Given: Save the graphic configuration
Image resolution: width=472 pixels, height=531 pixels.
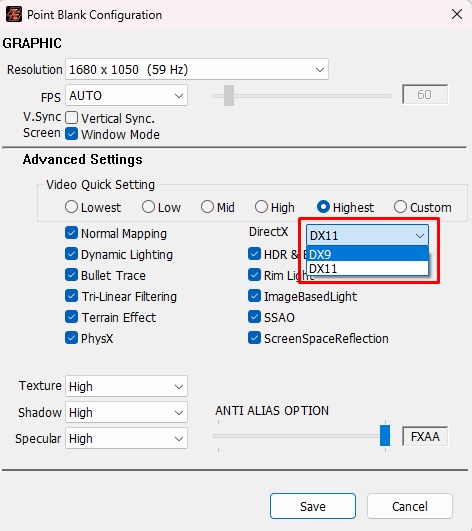Looking at the screenshot, I should (x=313, y=506).
